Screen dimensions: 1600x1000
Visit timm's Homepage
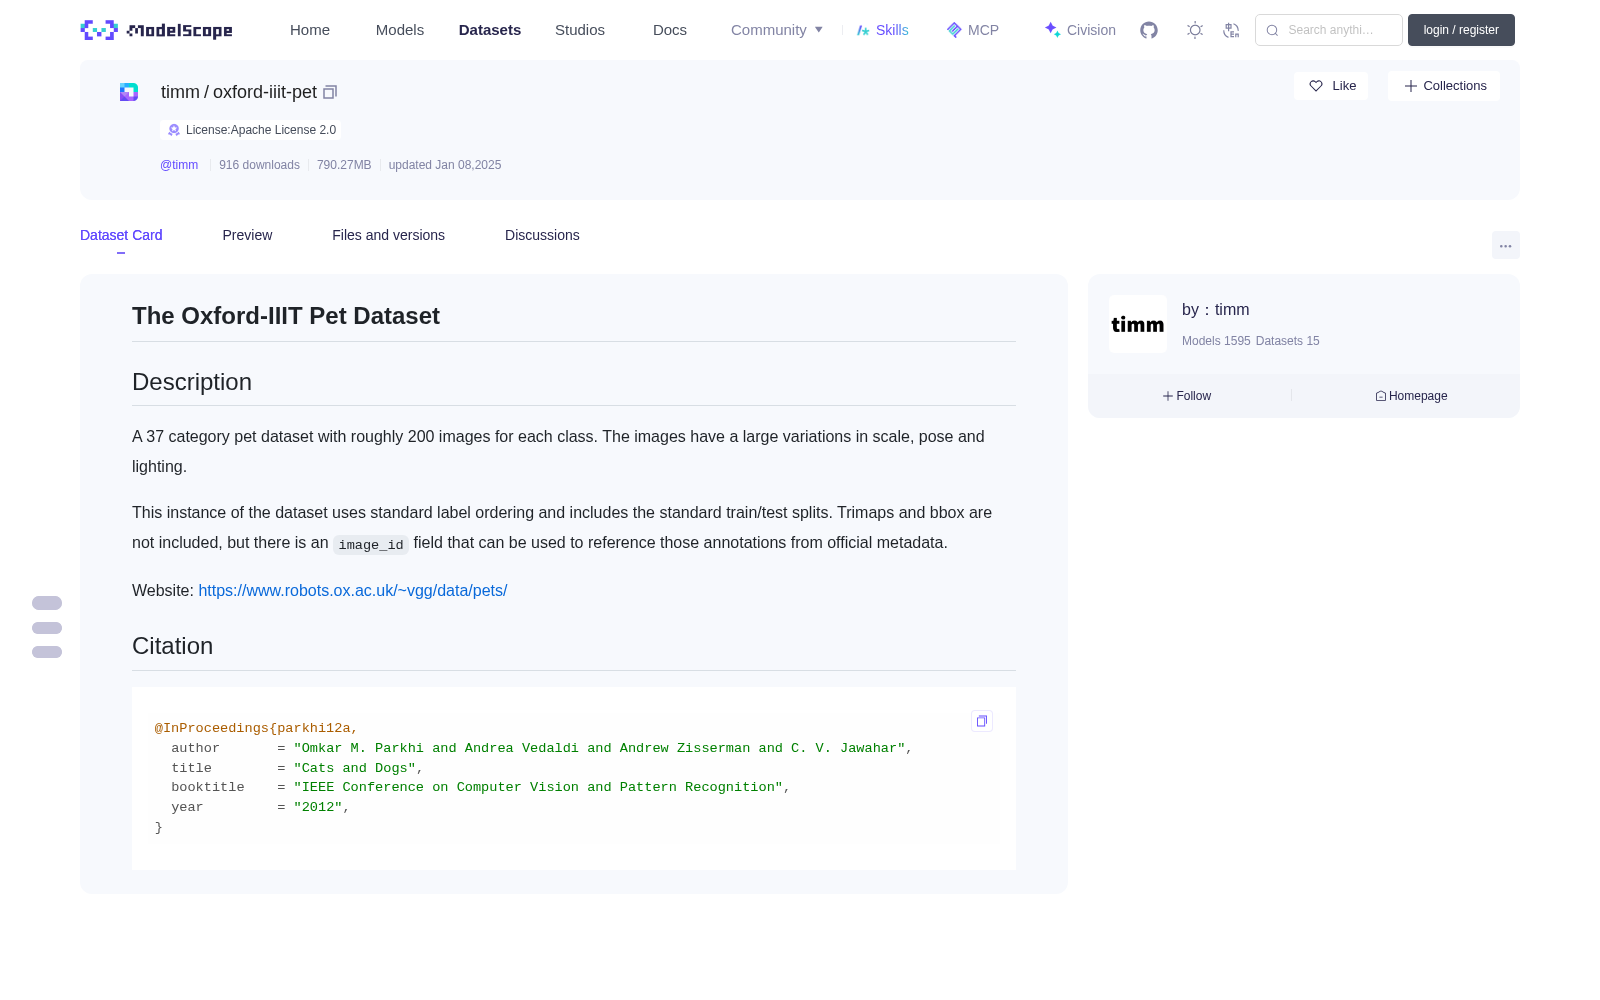point(1411,396)
